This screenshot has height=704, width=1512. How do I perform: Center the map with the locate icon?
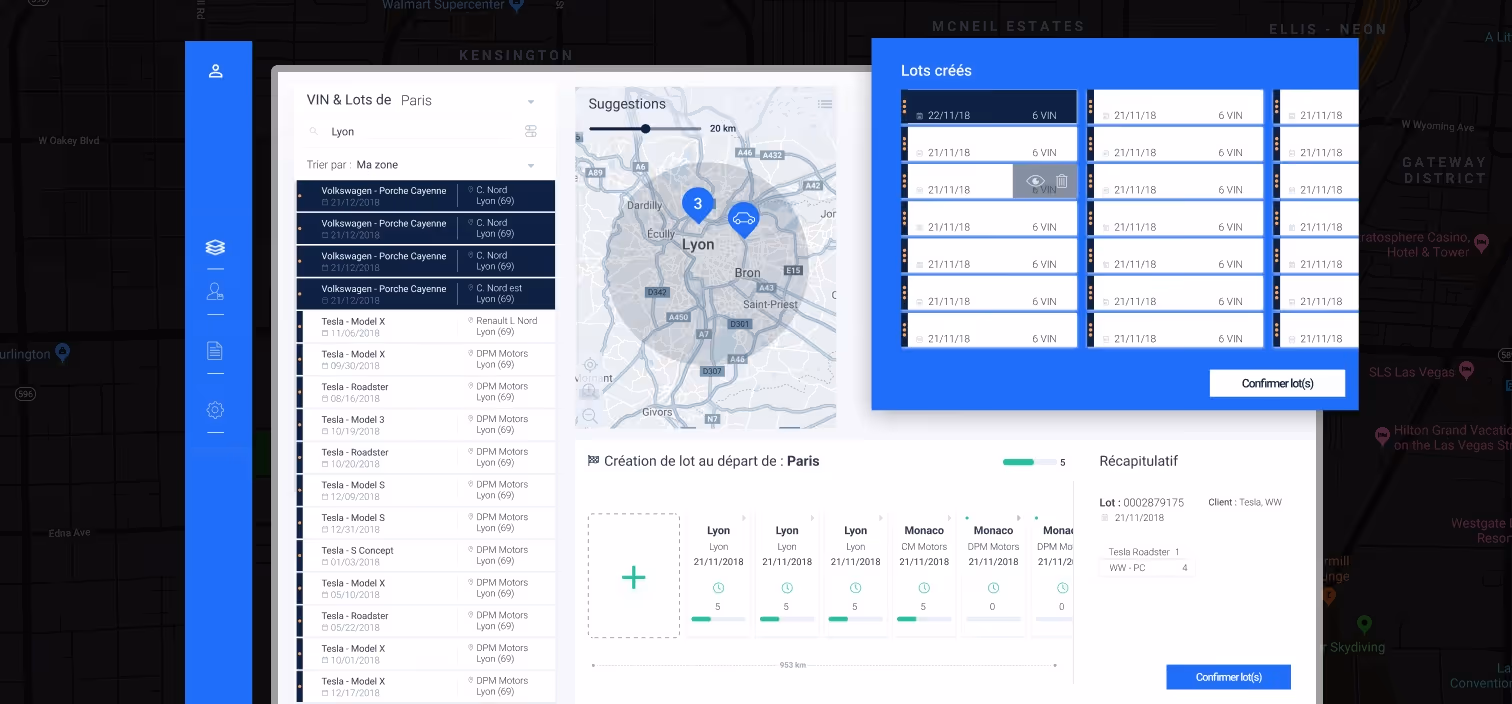(x=590, y=365)
